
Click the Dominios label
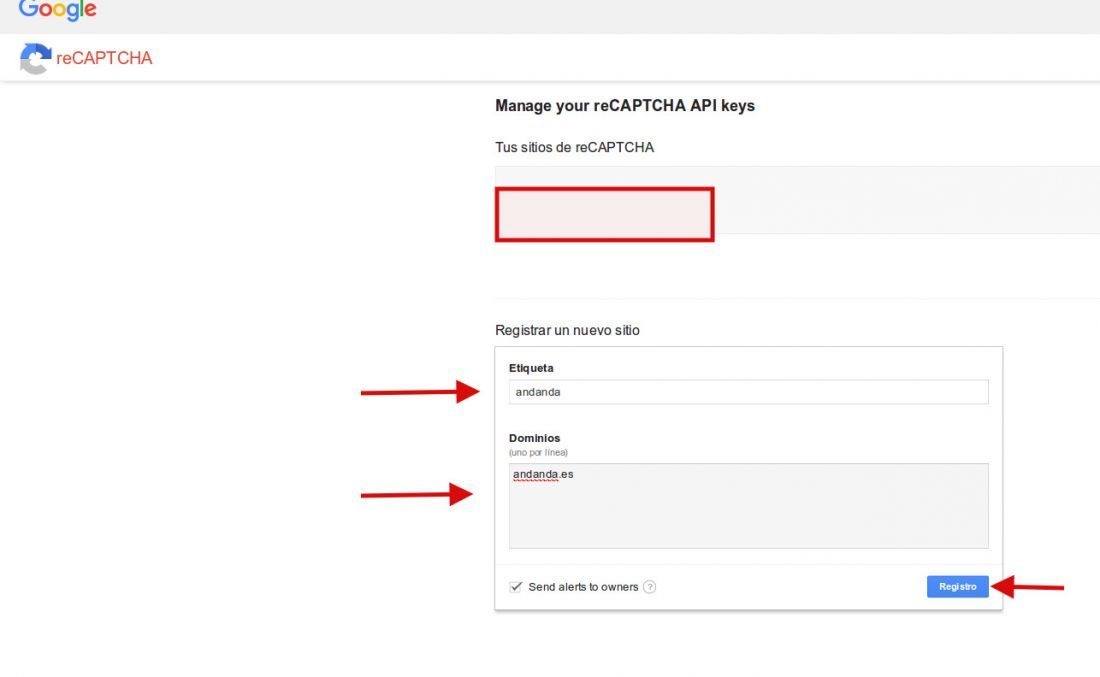click(x=535, y=438)
